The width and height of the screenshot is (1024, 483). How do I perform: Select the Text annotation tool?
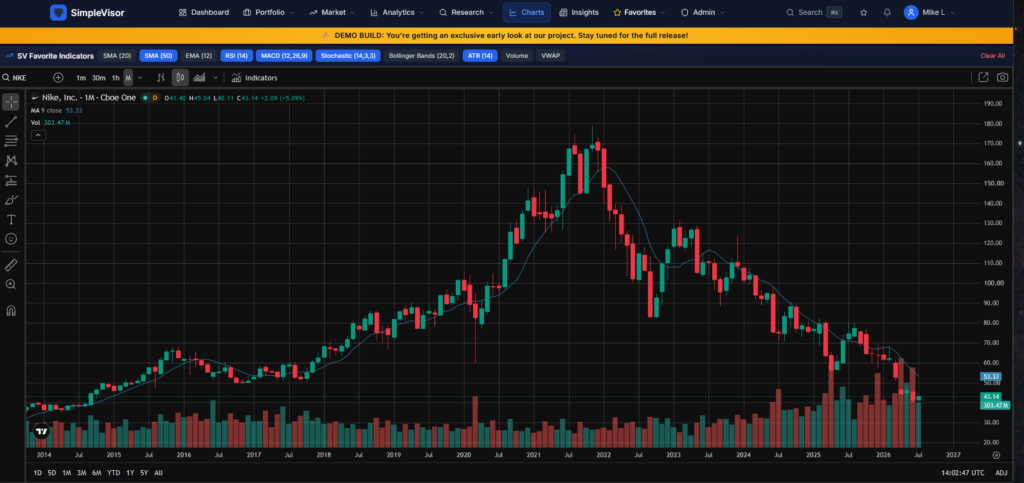tap(11, 219)
